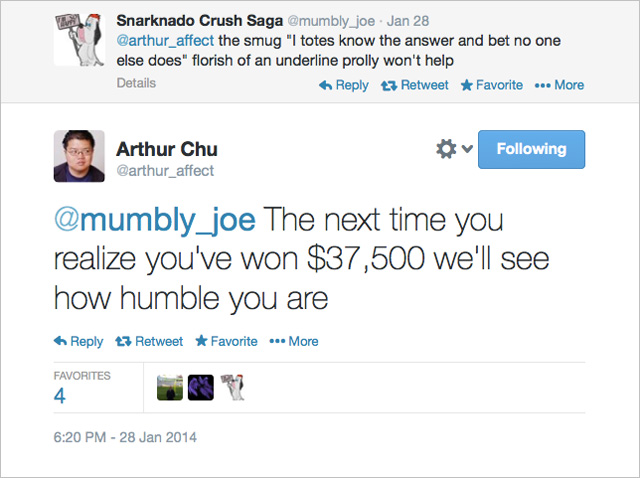This screenshot has height=478, width=640.
Task: Click the Favorite star under Arthur Chu's tweet
Action: [x=201, y=340]
